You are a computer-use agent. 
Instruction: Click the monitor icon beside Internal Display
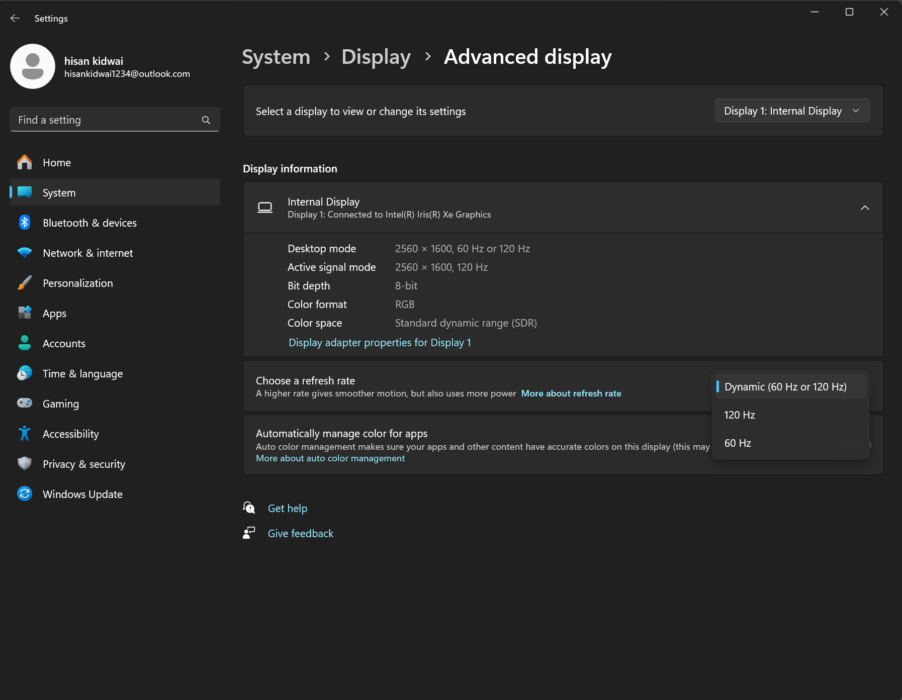coord(265,207)
